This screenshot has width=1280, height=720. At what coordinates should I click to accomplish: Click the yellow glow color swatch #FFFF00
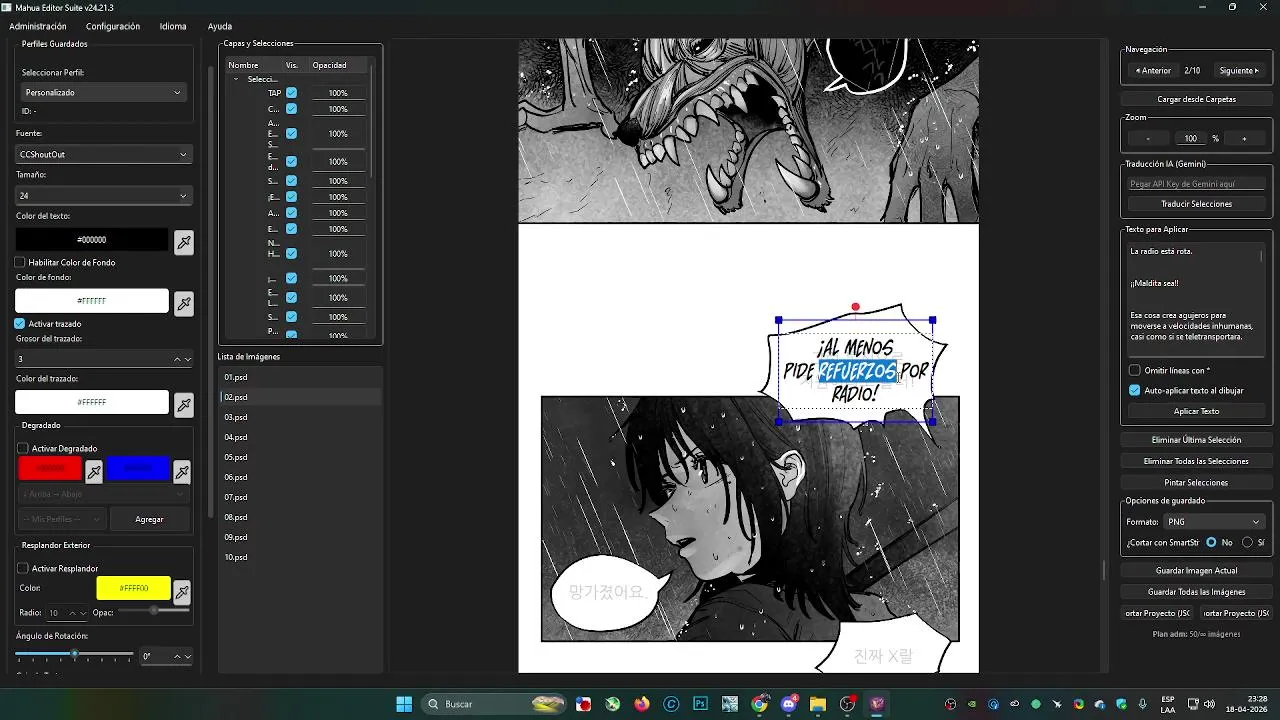[134, 588]
